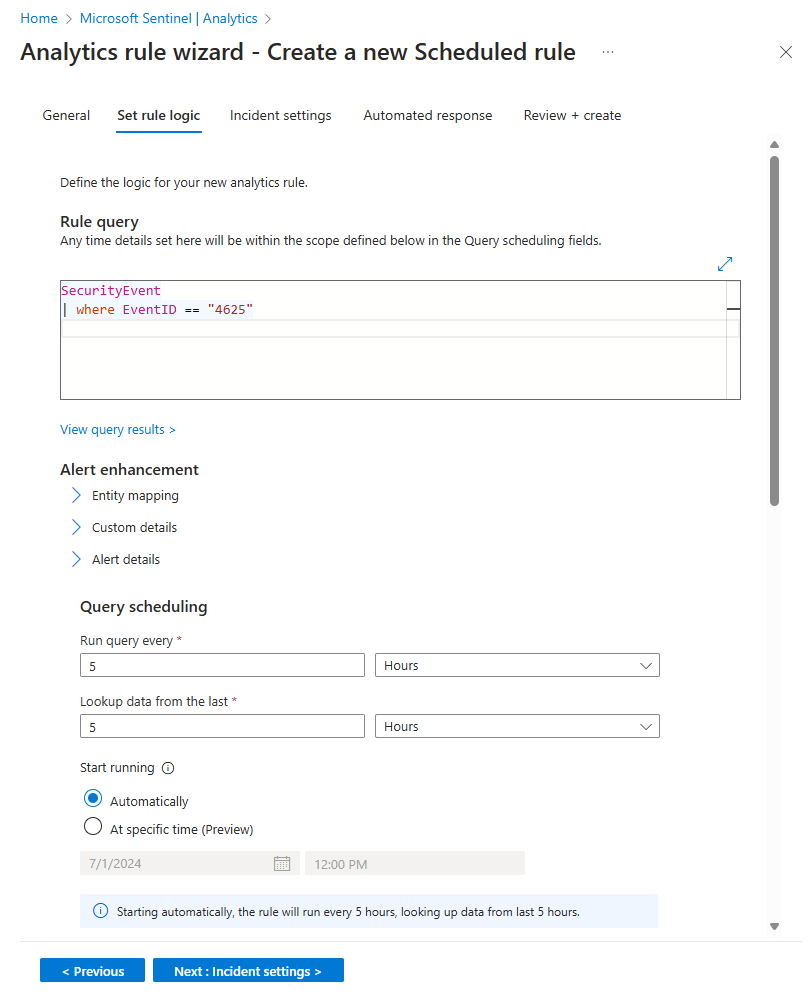This screenshot has width=809, height=1008.
Task: Expand the Alert details section
Action: 75,558
